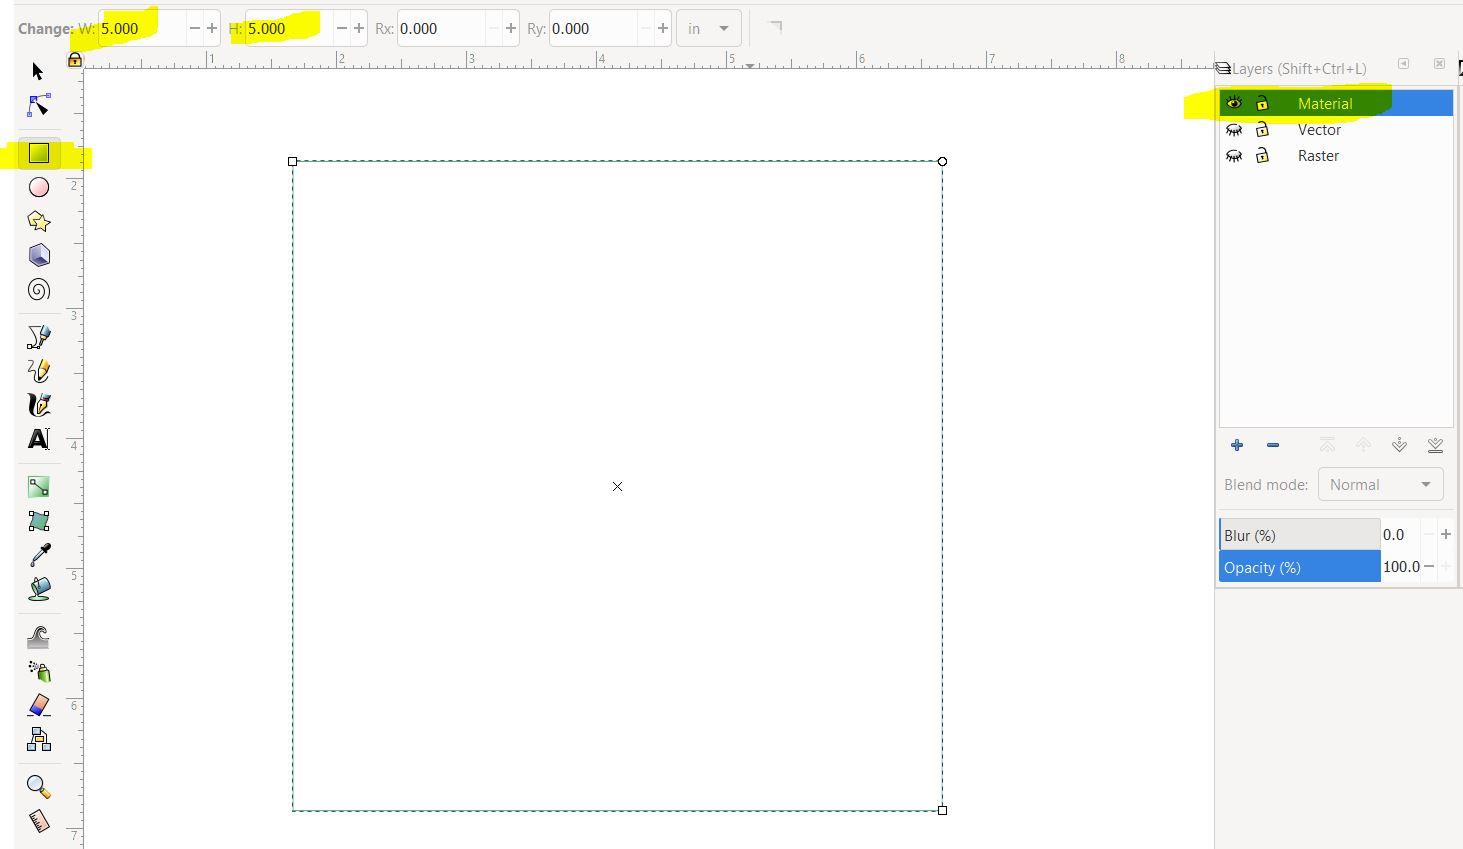The height and width of the screenshot is (849, 1463).
Task: Raise layer one step up
Action: (1363, 445)
